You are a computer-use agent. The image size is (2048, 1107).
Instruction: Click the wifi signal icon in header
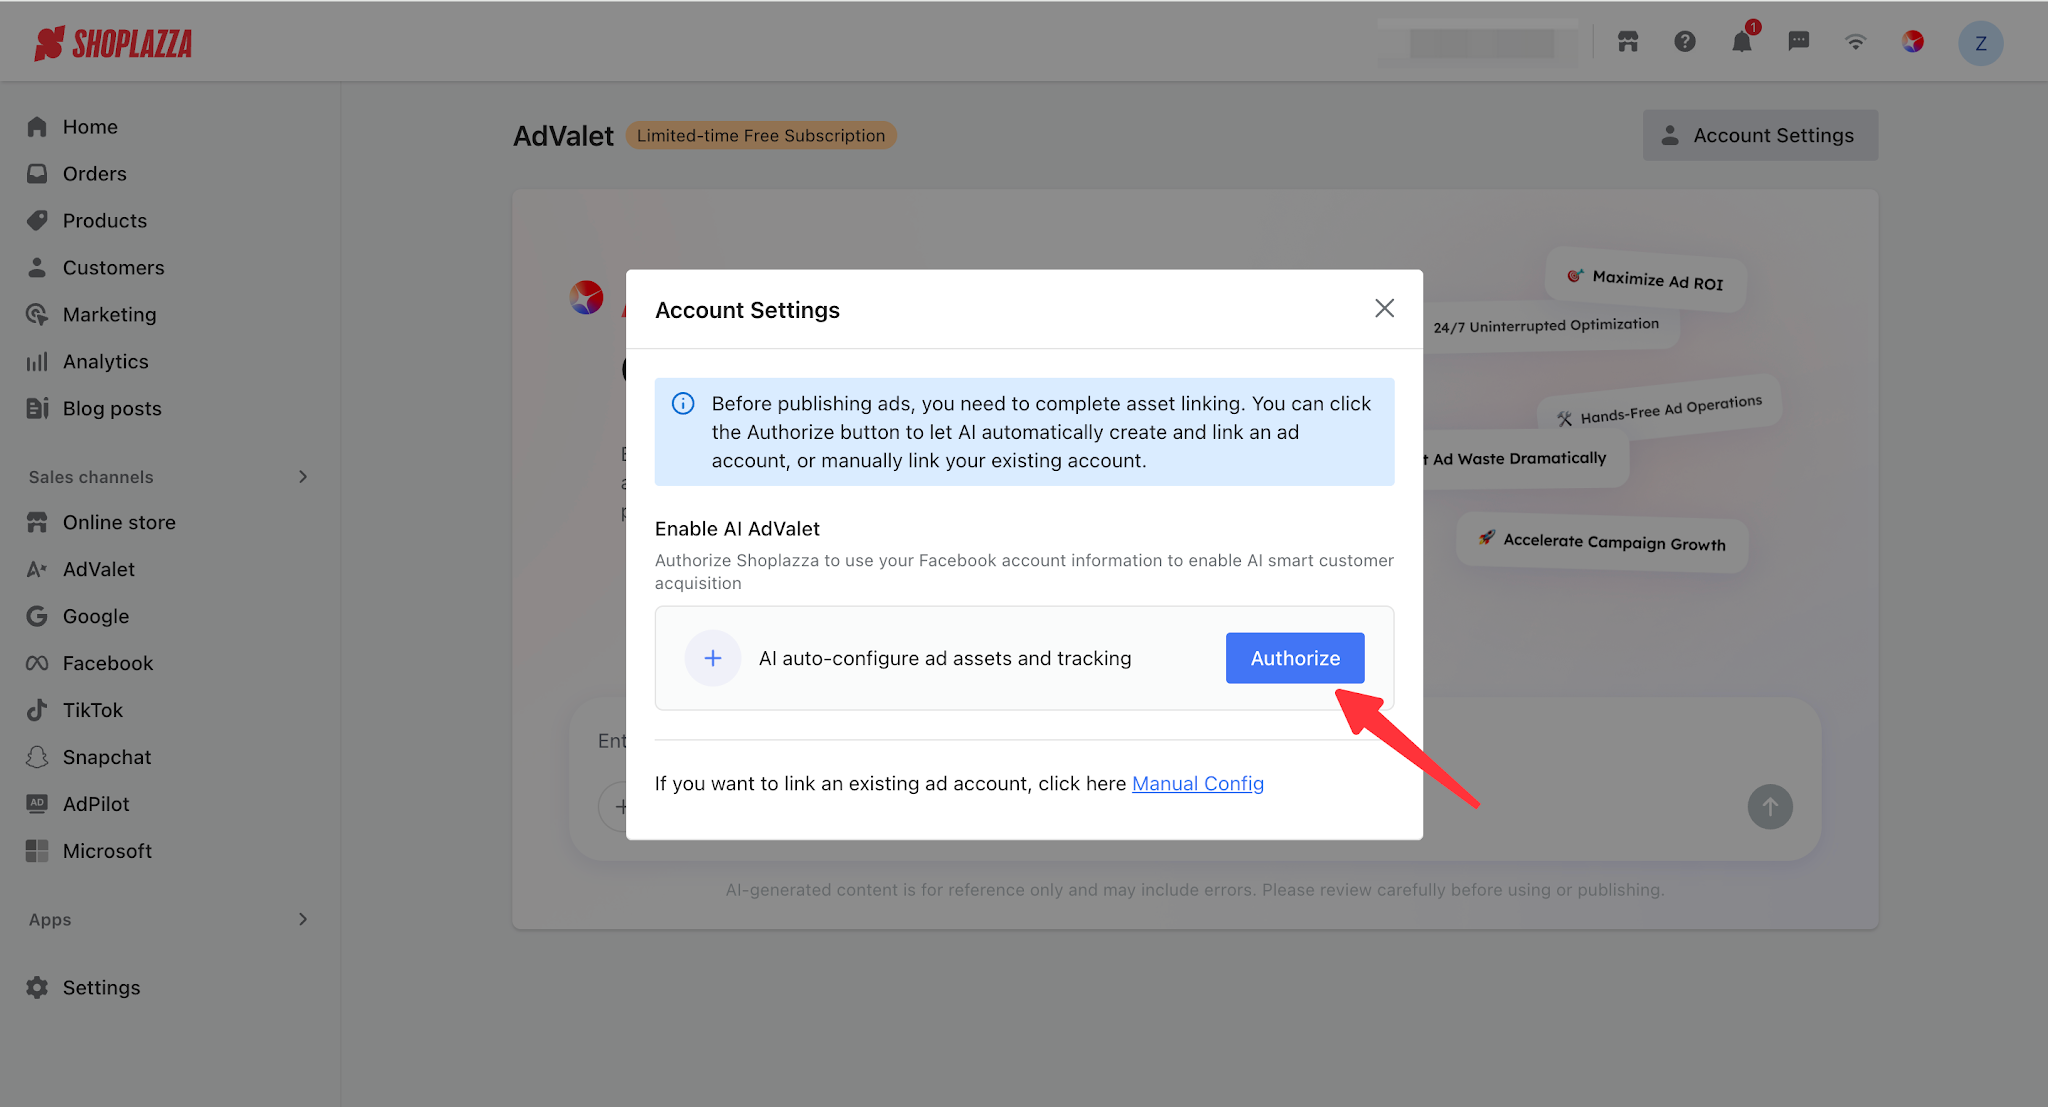click(x=1855, y=42)
